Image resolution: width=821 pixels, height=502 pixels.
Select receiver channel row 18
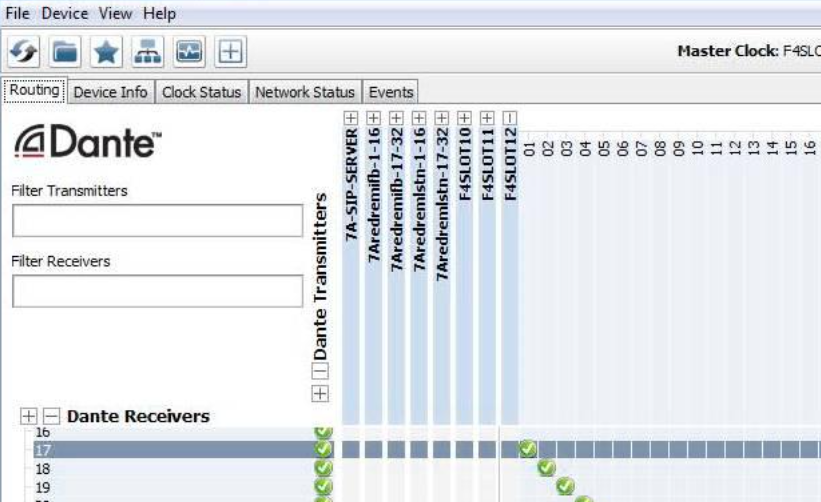click(183, 468)
